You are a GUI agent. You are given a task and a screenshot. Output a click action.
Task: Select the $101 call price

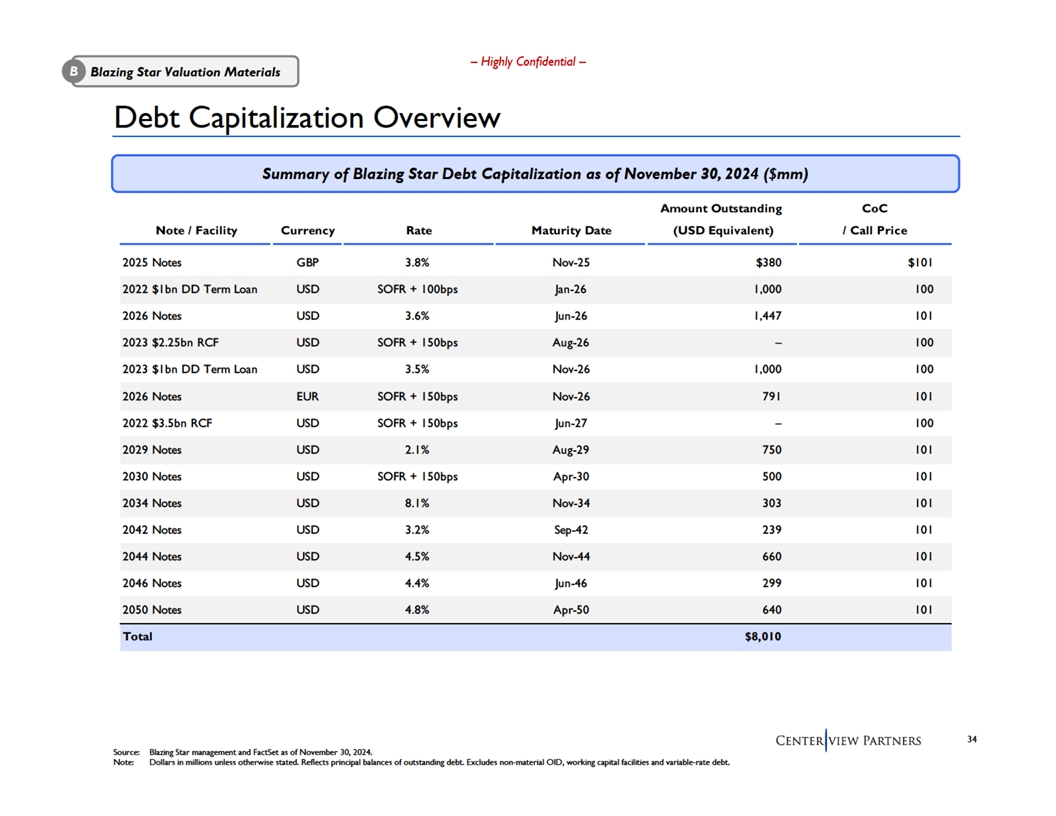coord(921,263)
